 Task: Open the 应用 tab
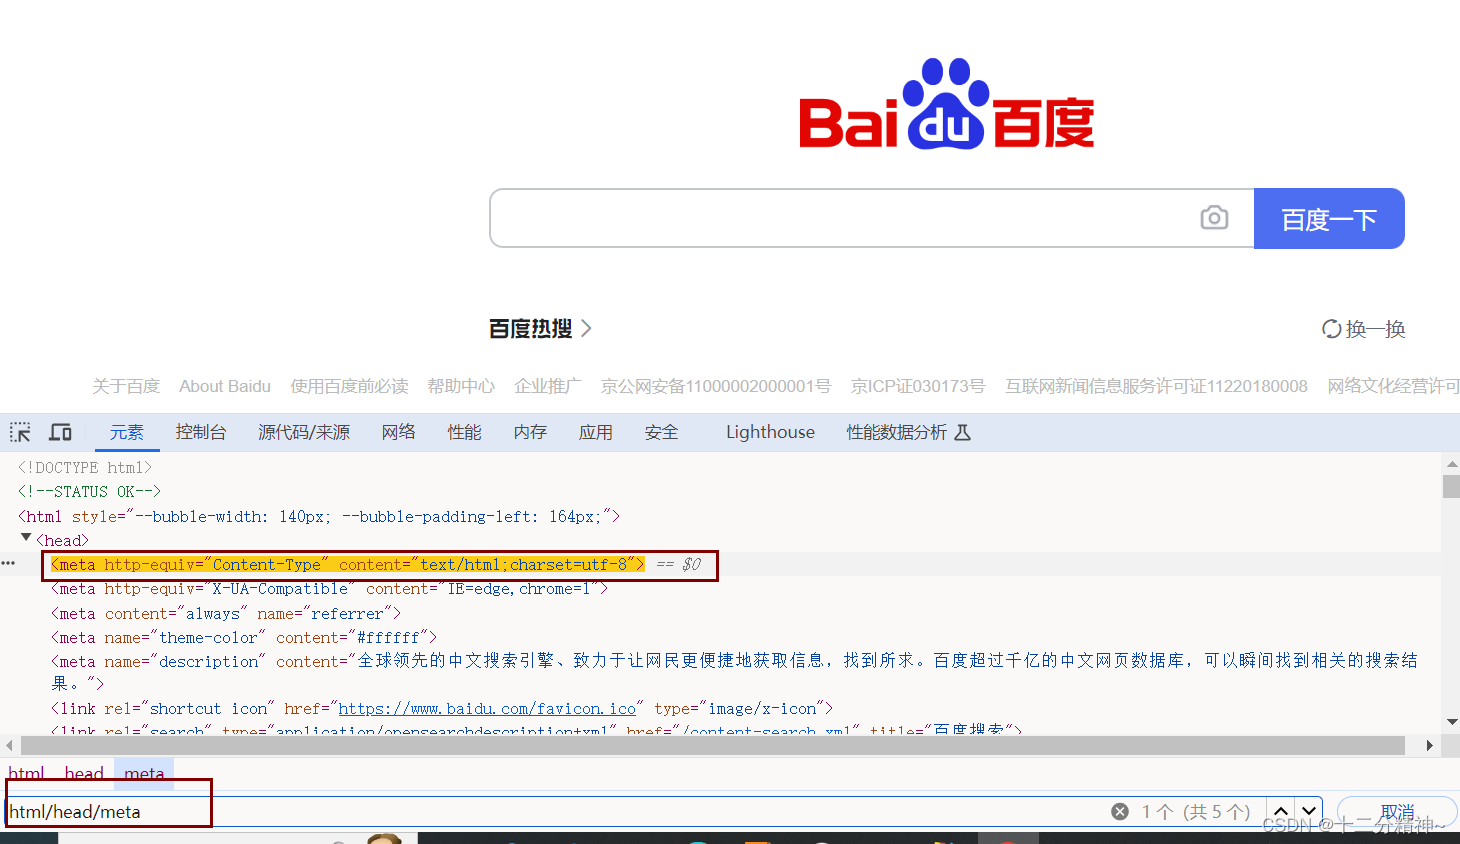point(595,432)
